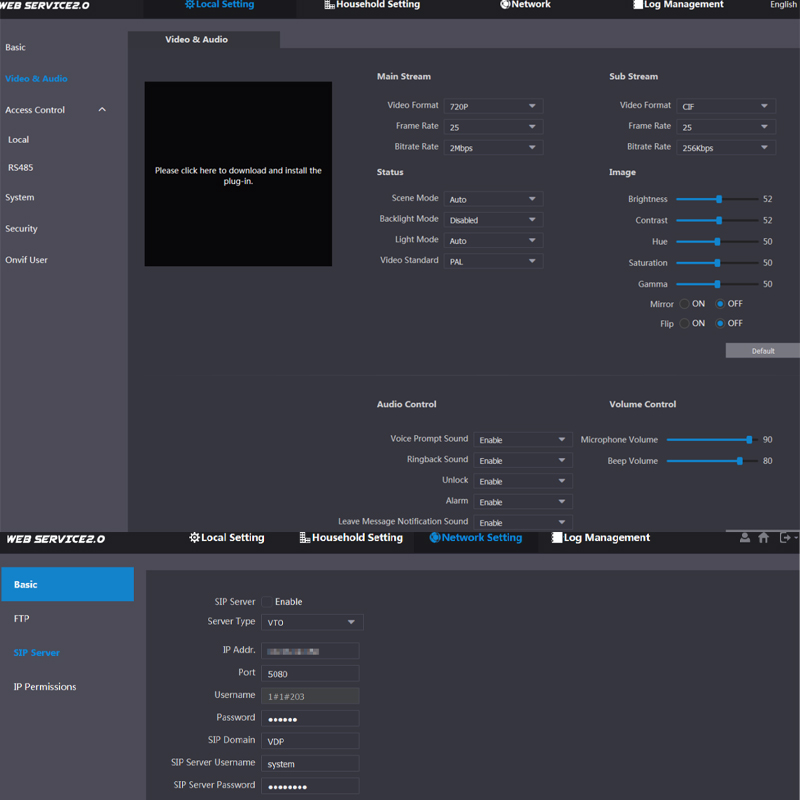Select Video & Audio in the sidebar
Screen dimensions: 800x800
[x=36, y=79]
